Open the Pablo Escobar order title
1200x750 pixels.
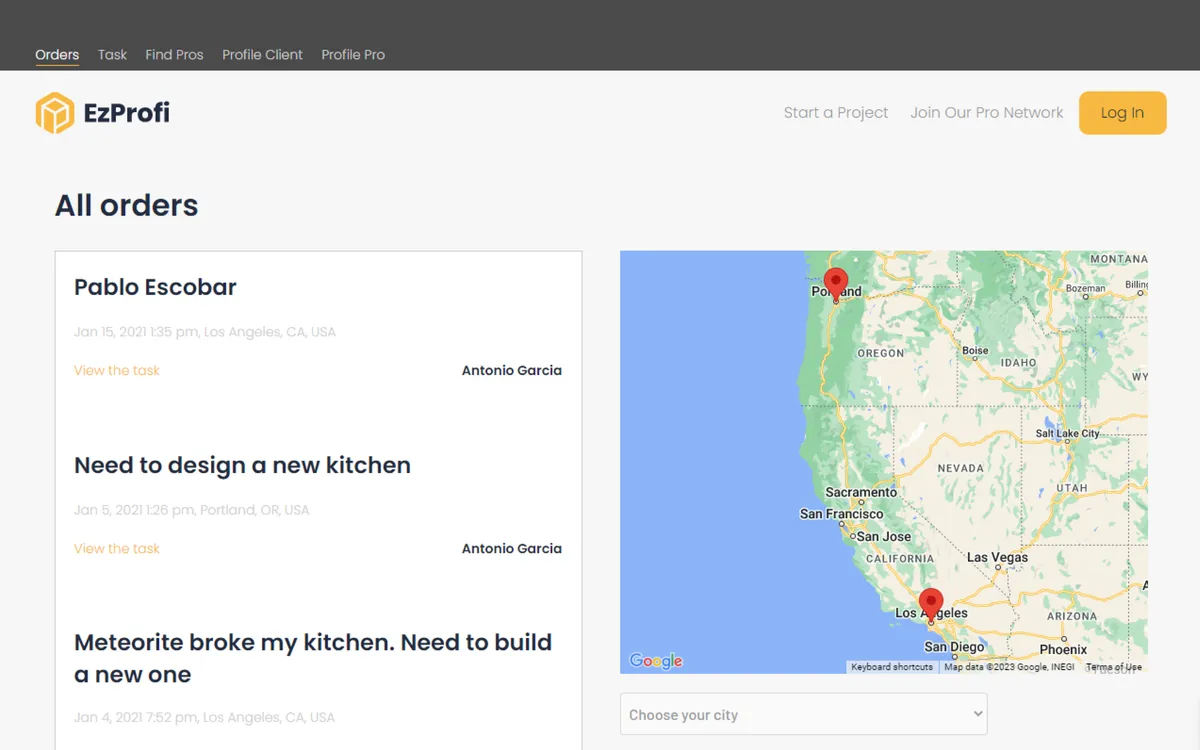[155, 287]
